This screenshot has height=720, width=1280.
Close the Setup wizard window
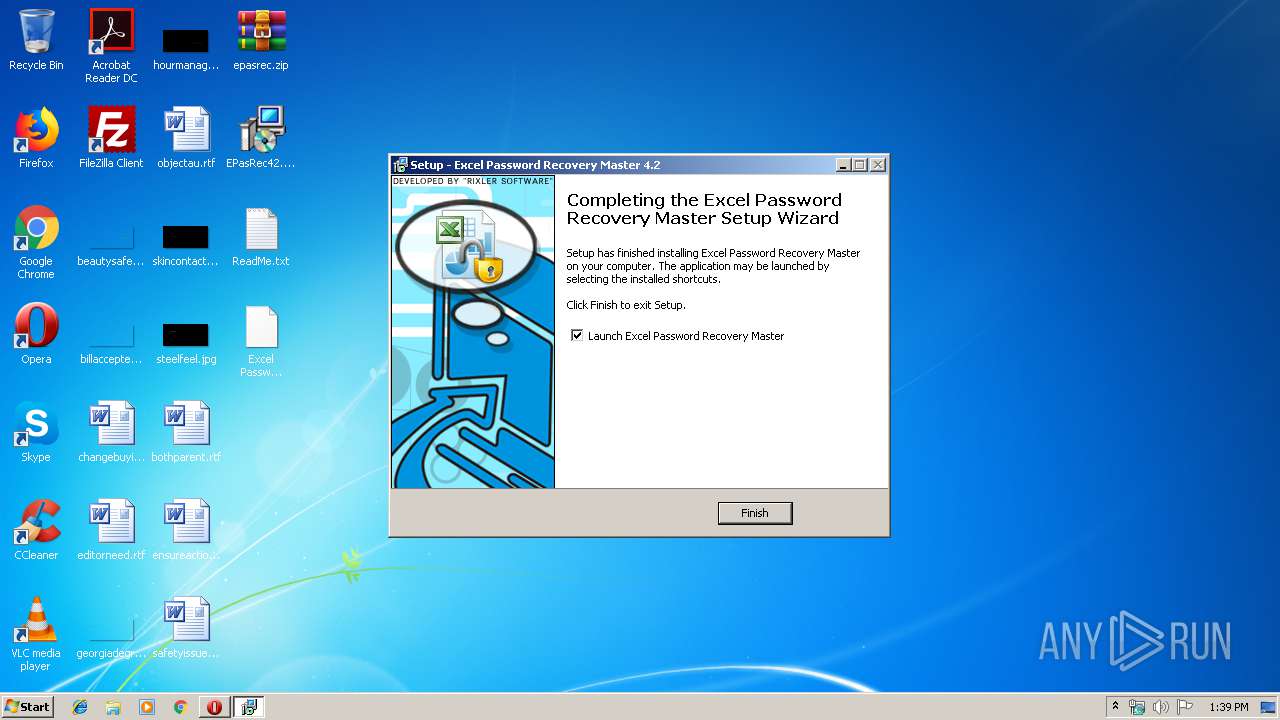click(878, 165)
